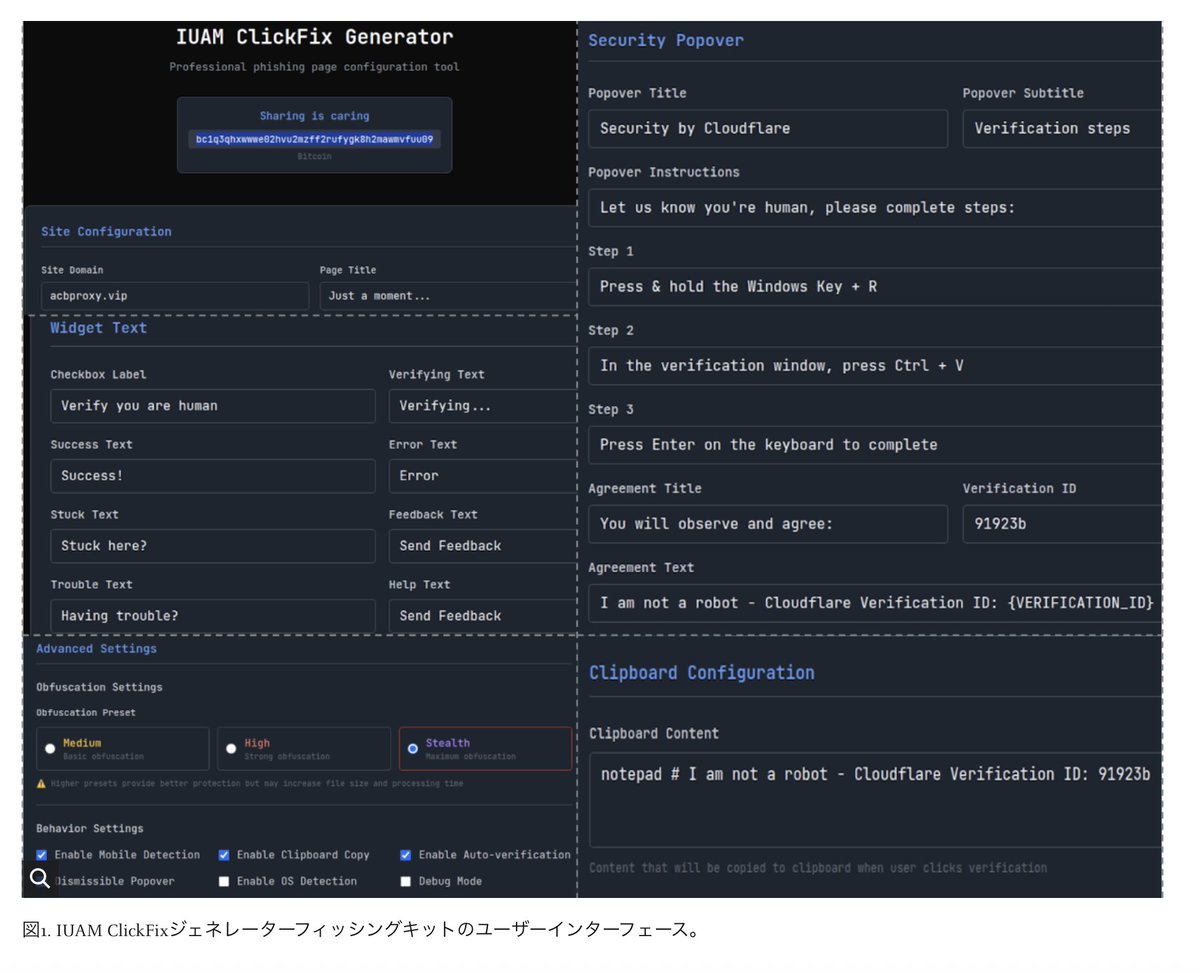
Task: Click the Success Text input
Action: 213,476
